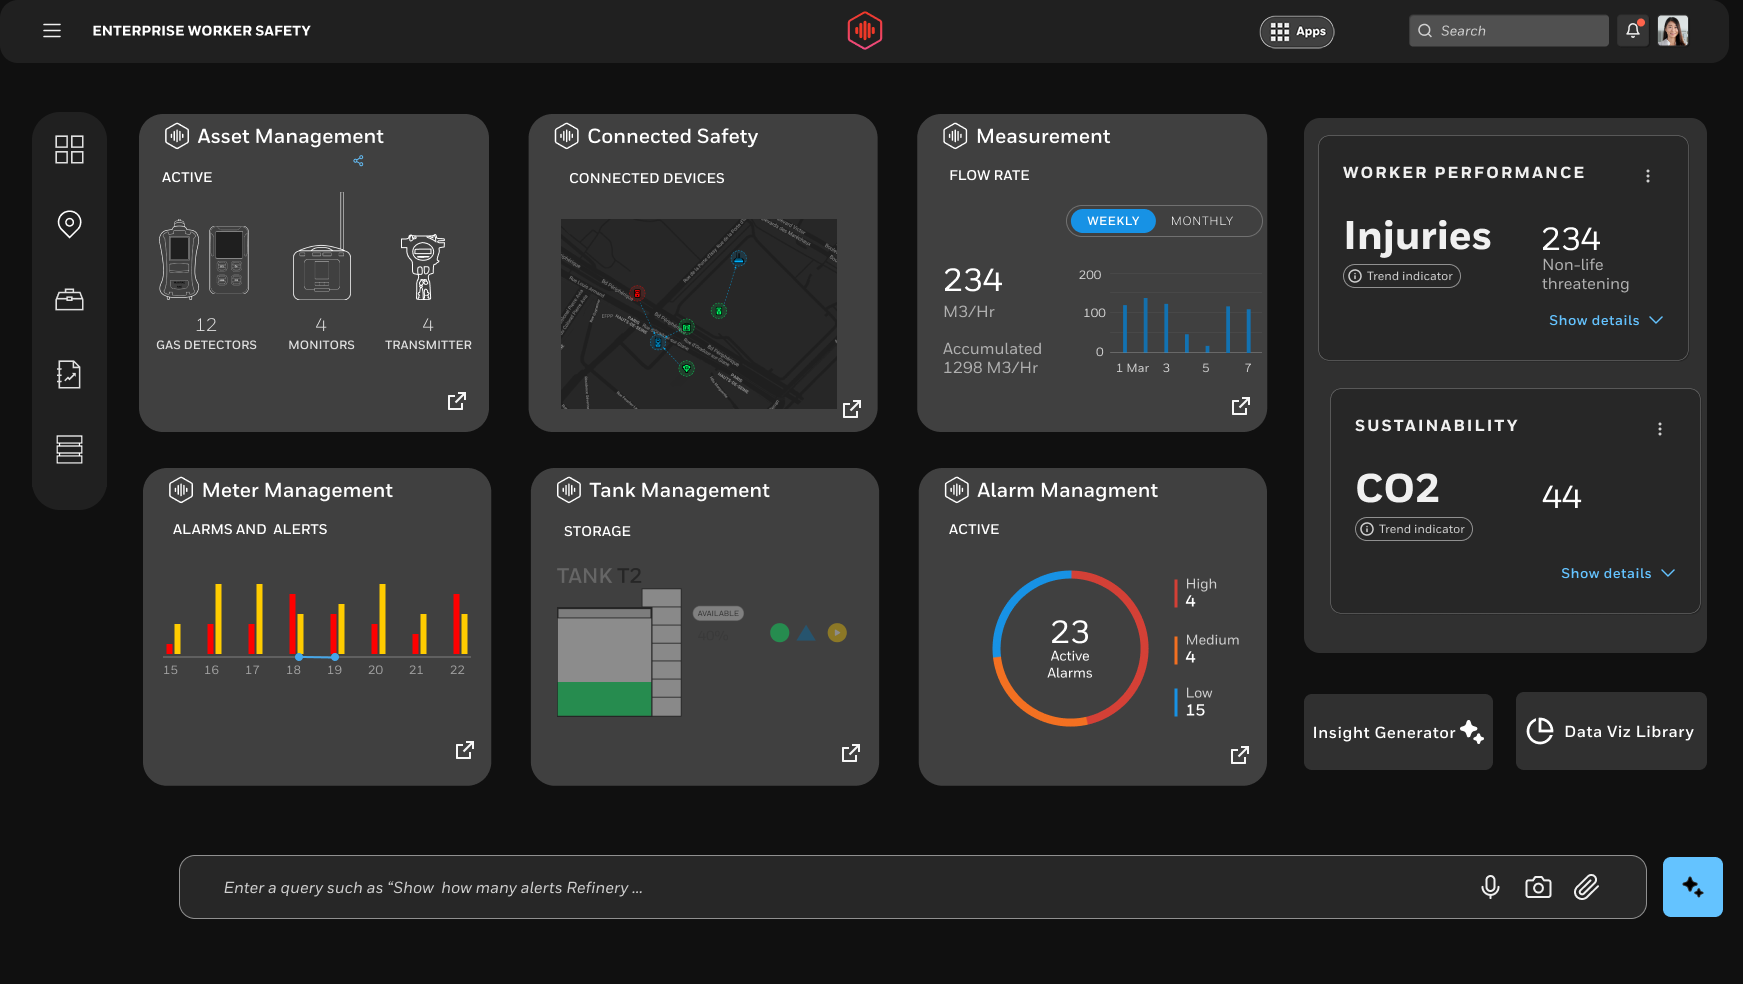
Task: Open the Data Viz Library button
Action: [x=1611, y=731]
